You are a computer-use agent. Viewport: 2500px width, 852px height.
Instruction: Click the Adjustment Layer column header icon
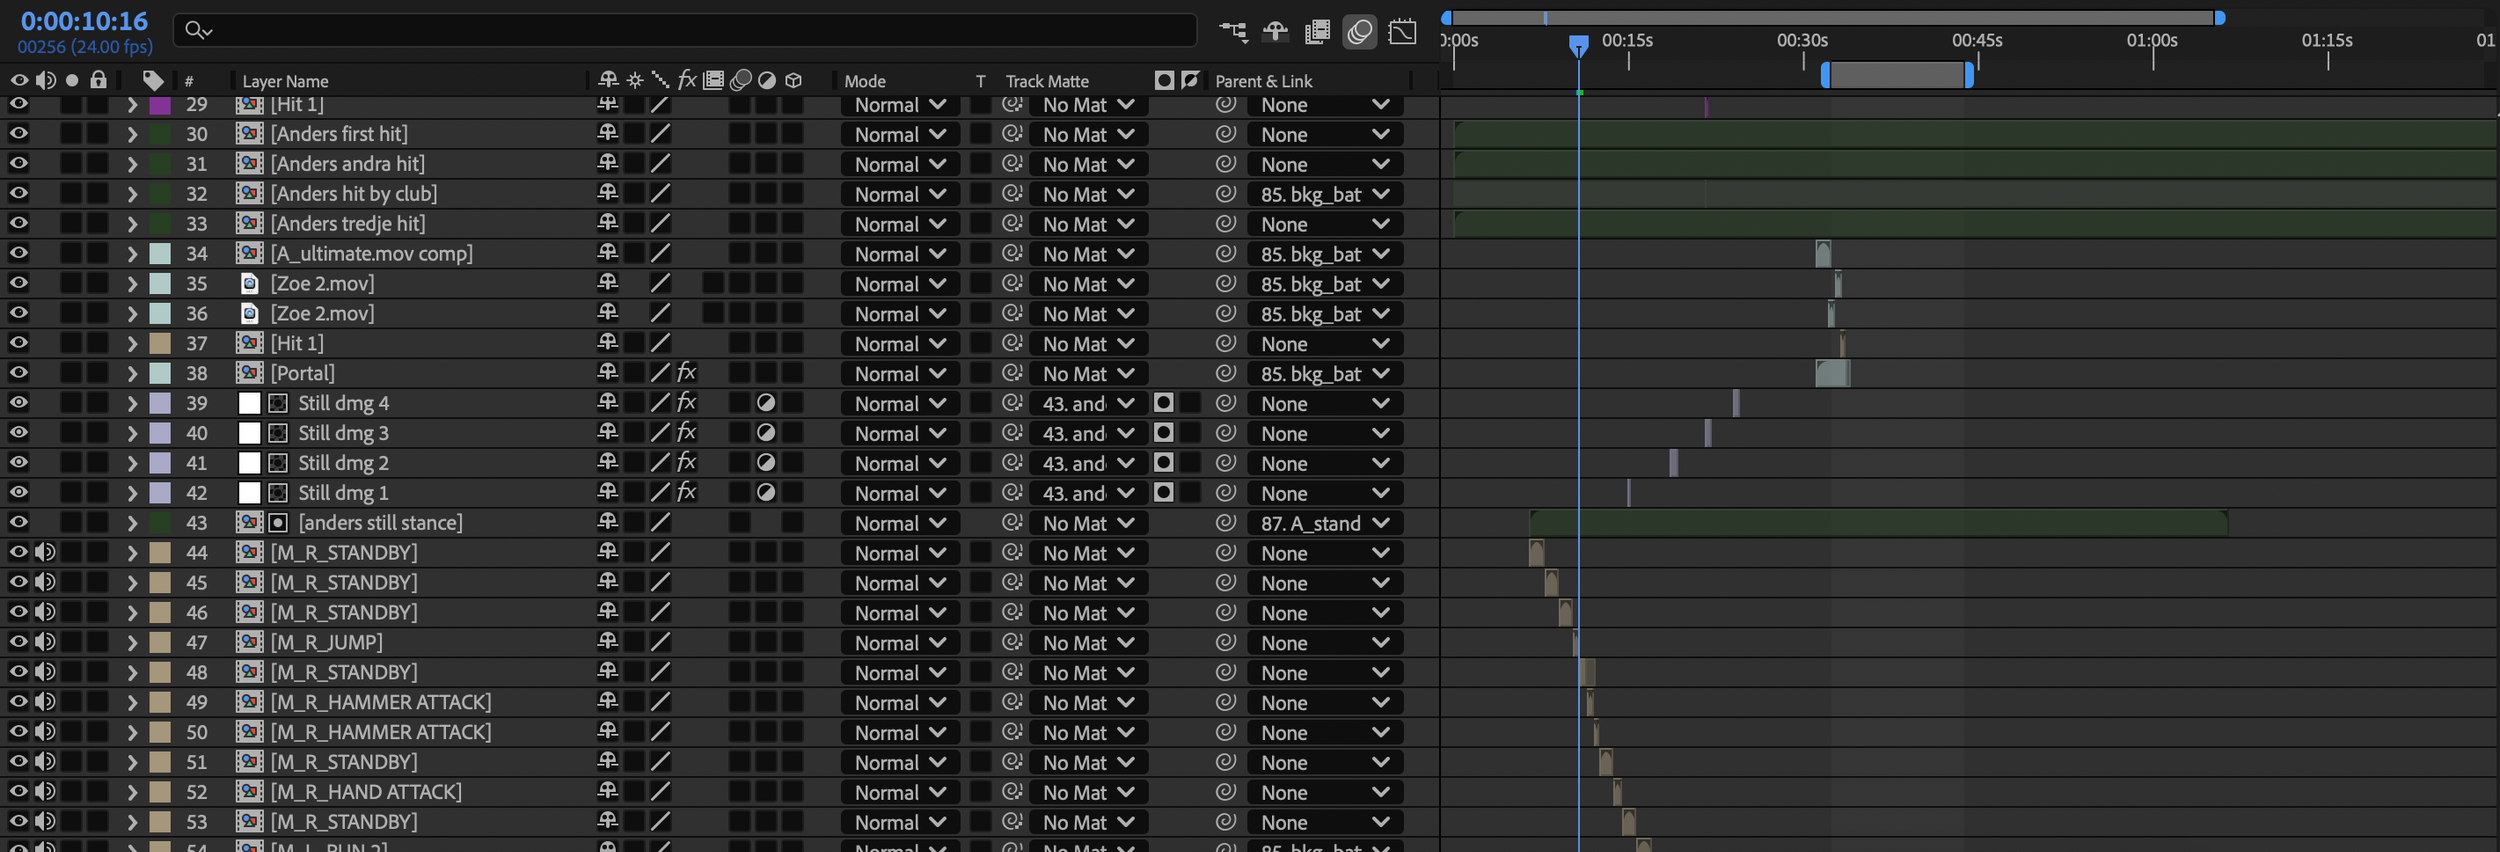click(x=767, y=80)
